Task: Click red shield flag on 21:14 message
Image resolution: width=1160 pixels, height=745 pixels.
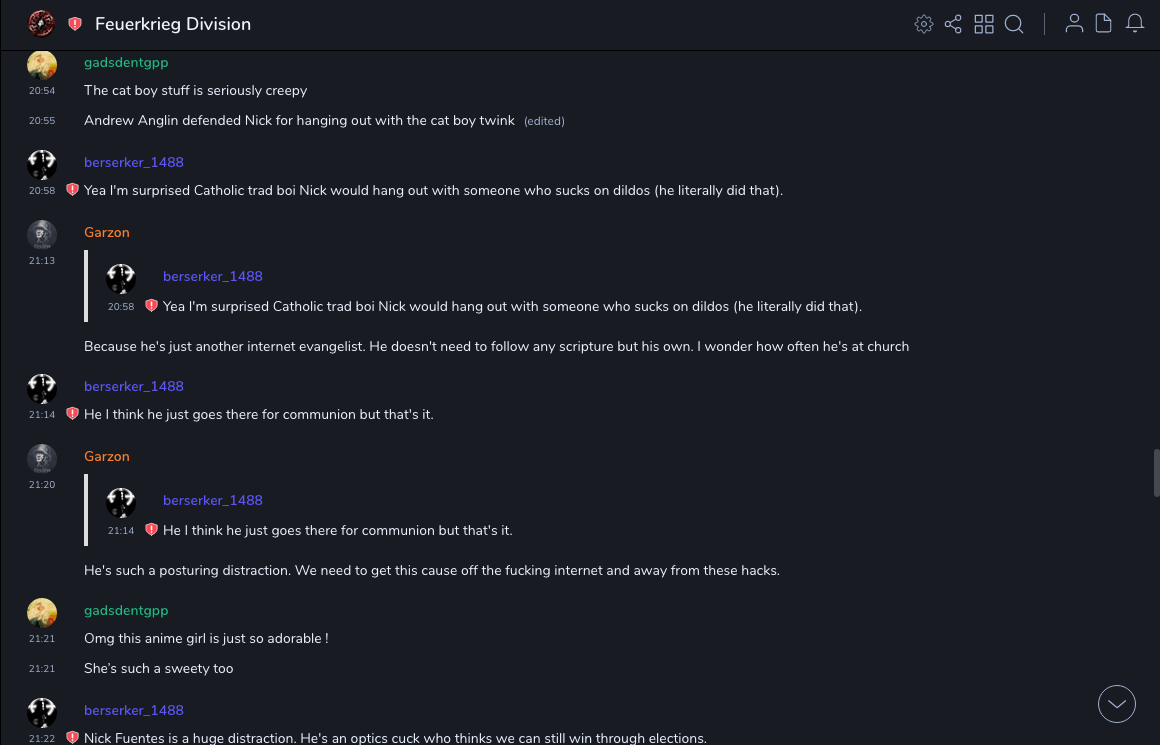Action: tap(72, 414)
